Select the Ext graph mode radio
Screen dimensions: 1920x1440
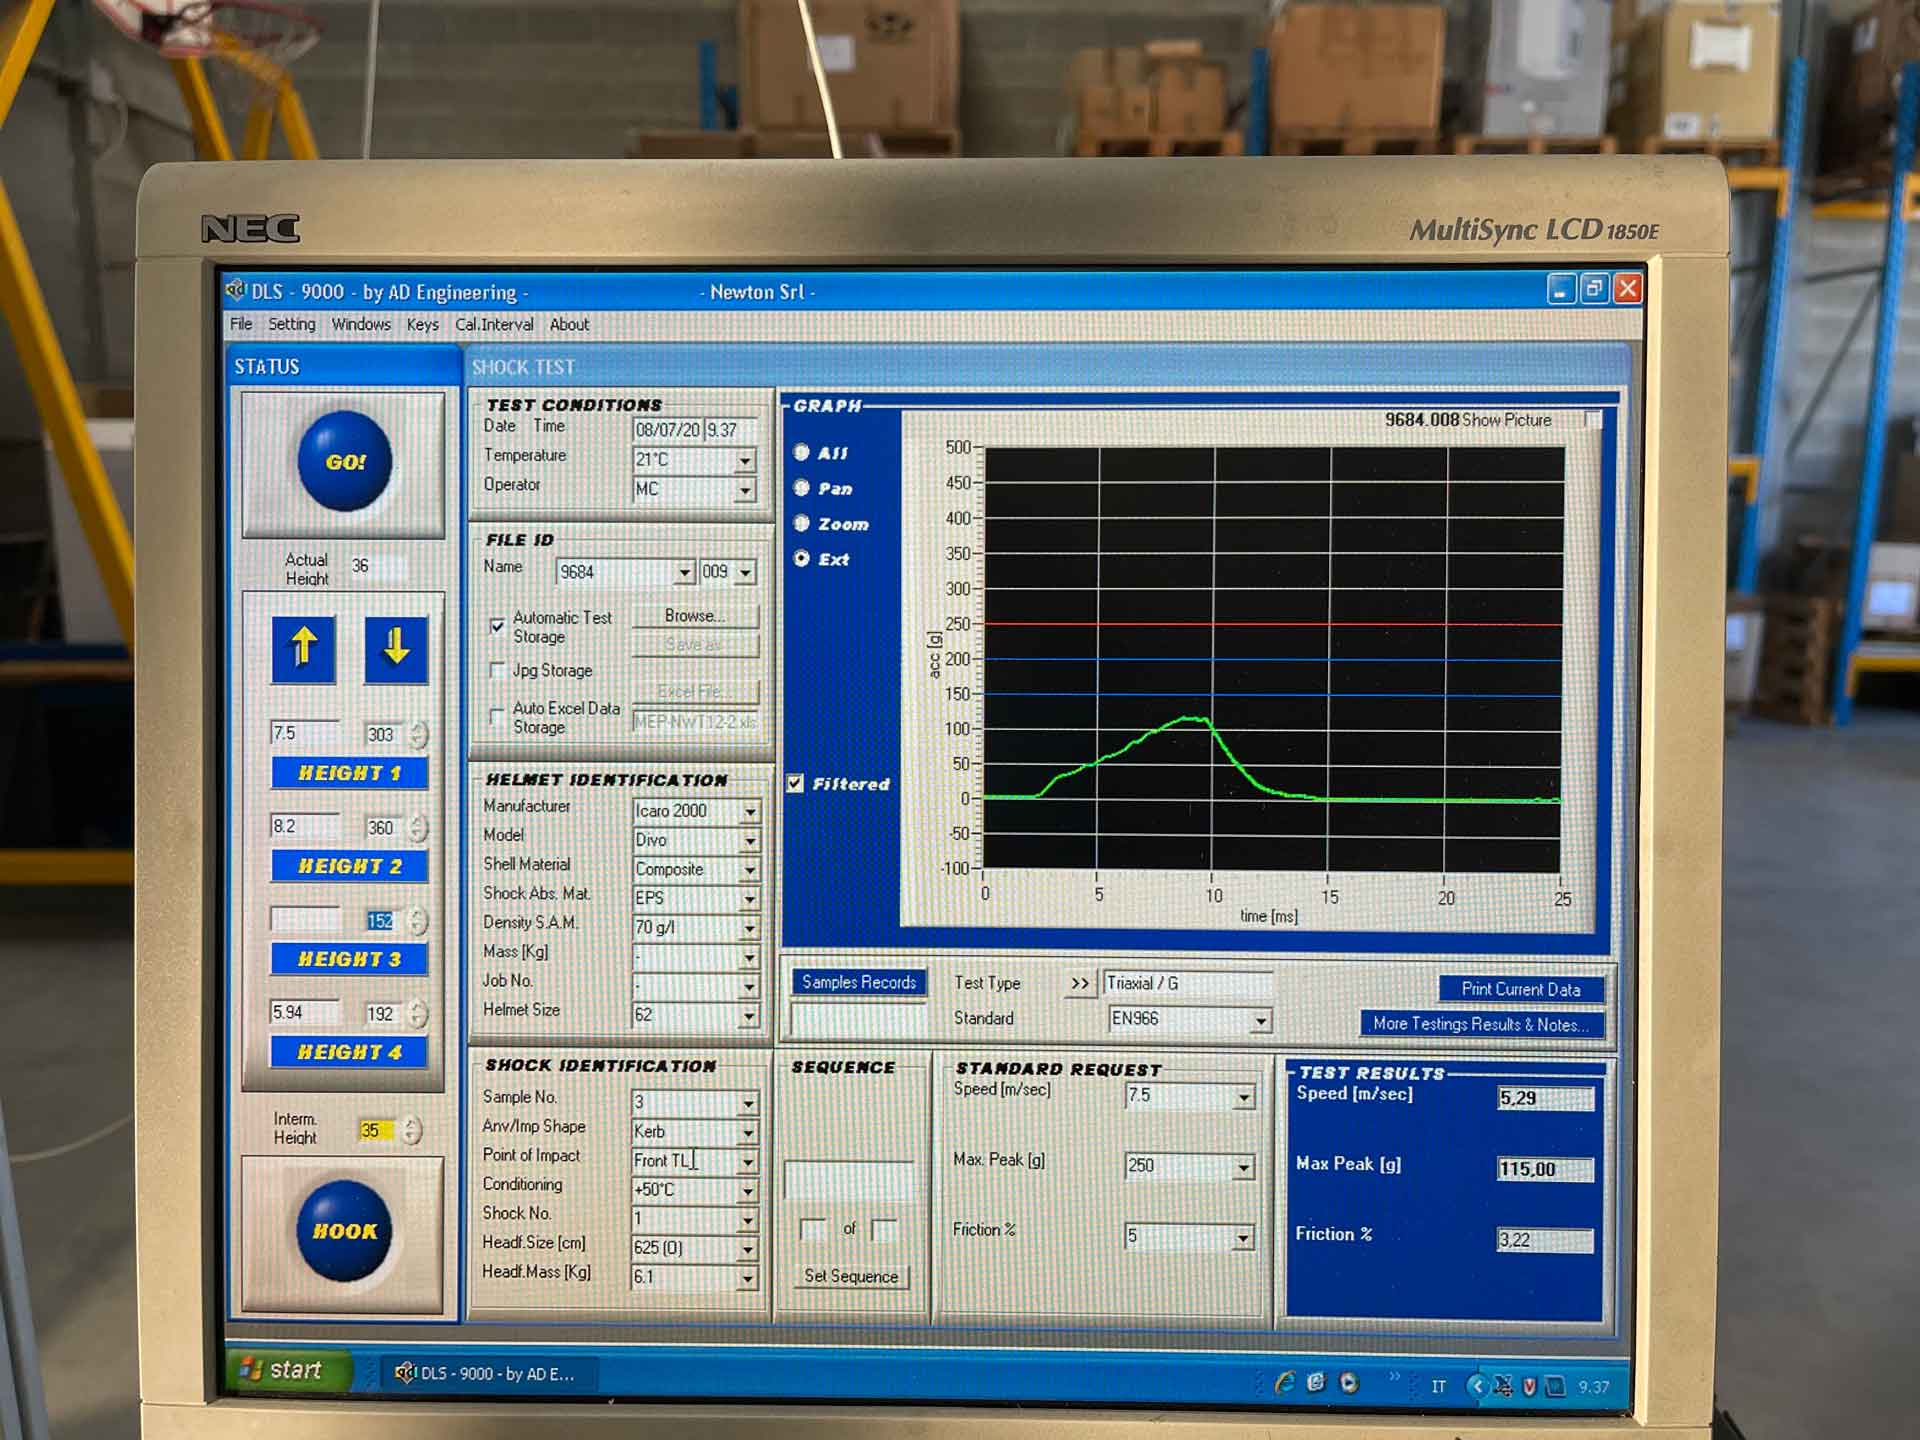[x=802, y=559]
